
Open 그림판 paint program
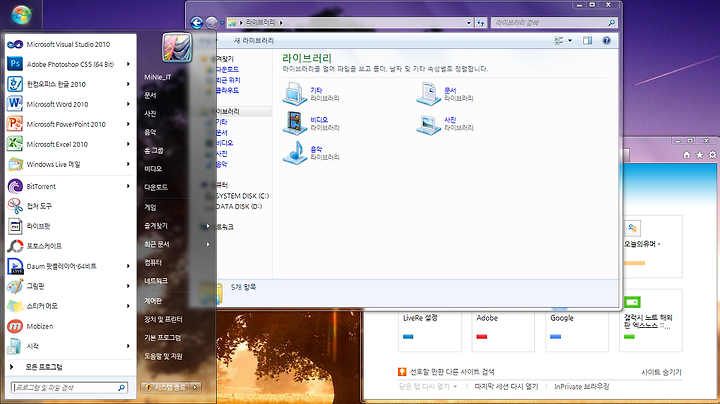69,286
